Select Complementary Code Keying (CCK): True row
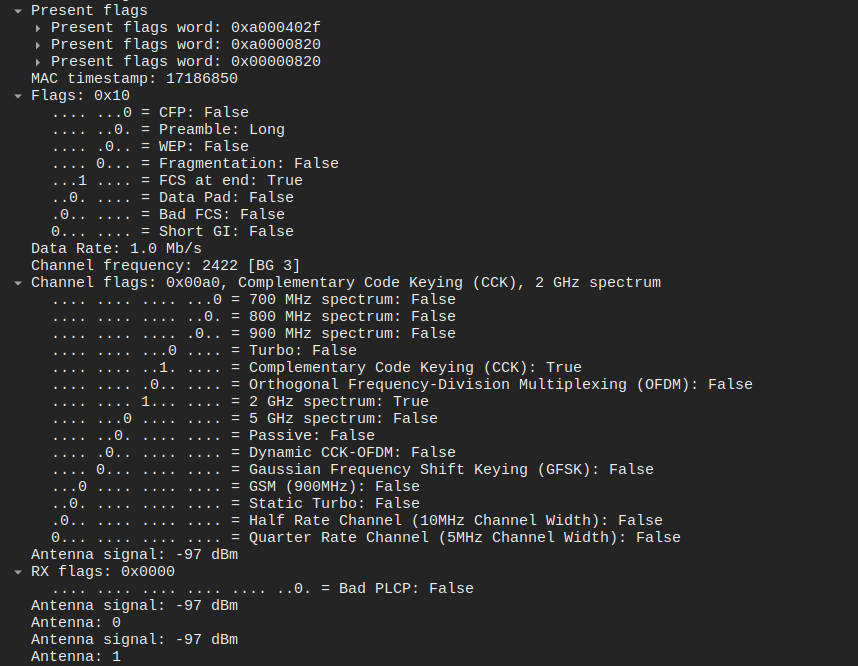The width and height of the screenshot is (858, 666). tap(317, 368)
